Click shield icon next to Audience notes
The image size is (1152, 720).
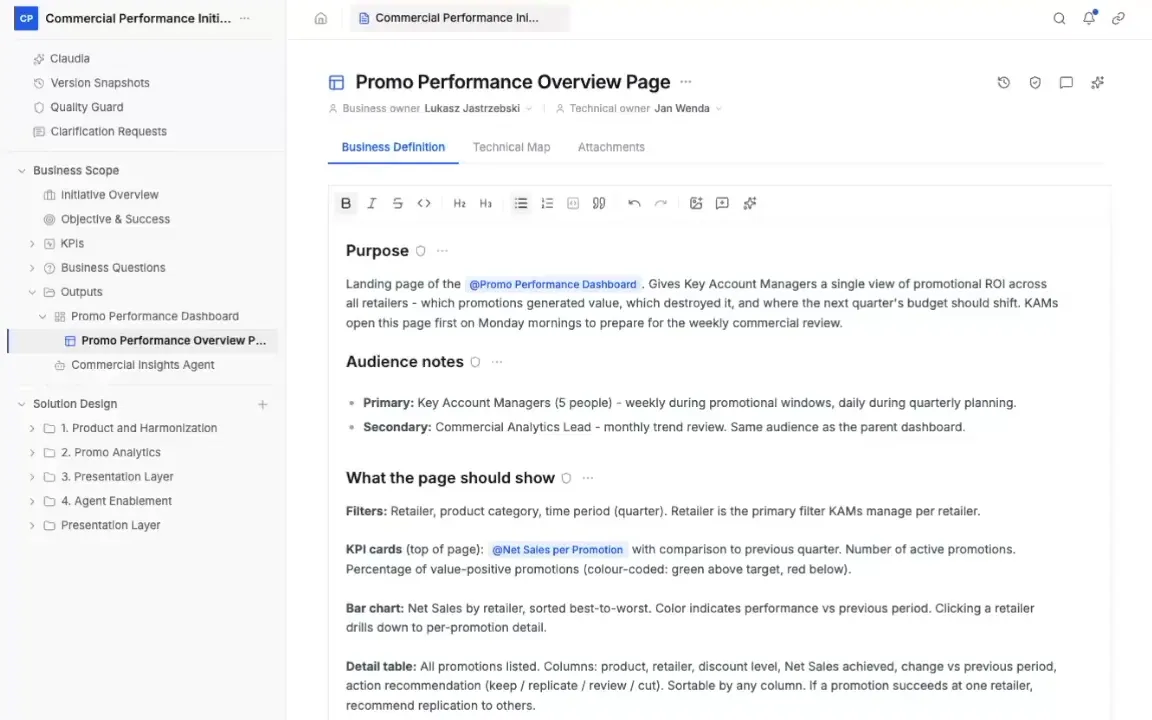point(475,361)
